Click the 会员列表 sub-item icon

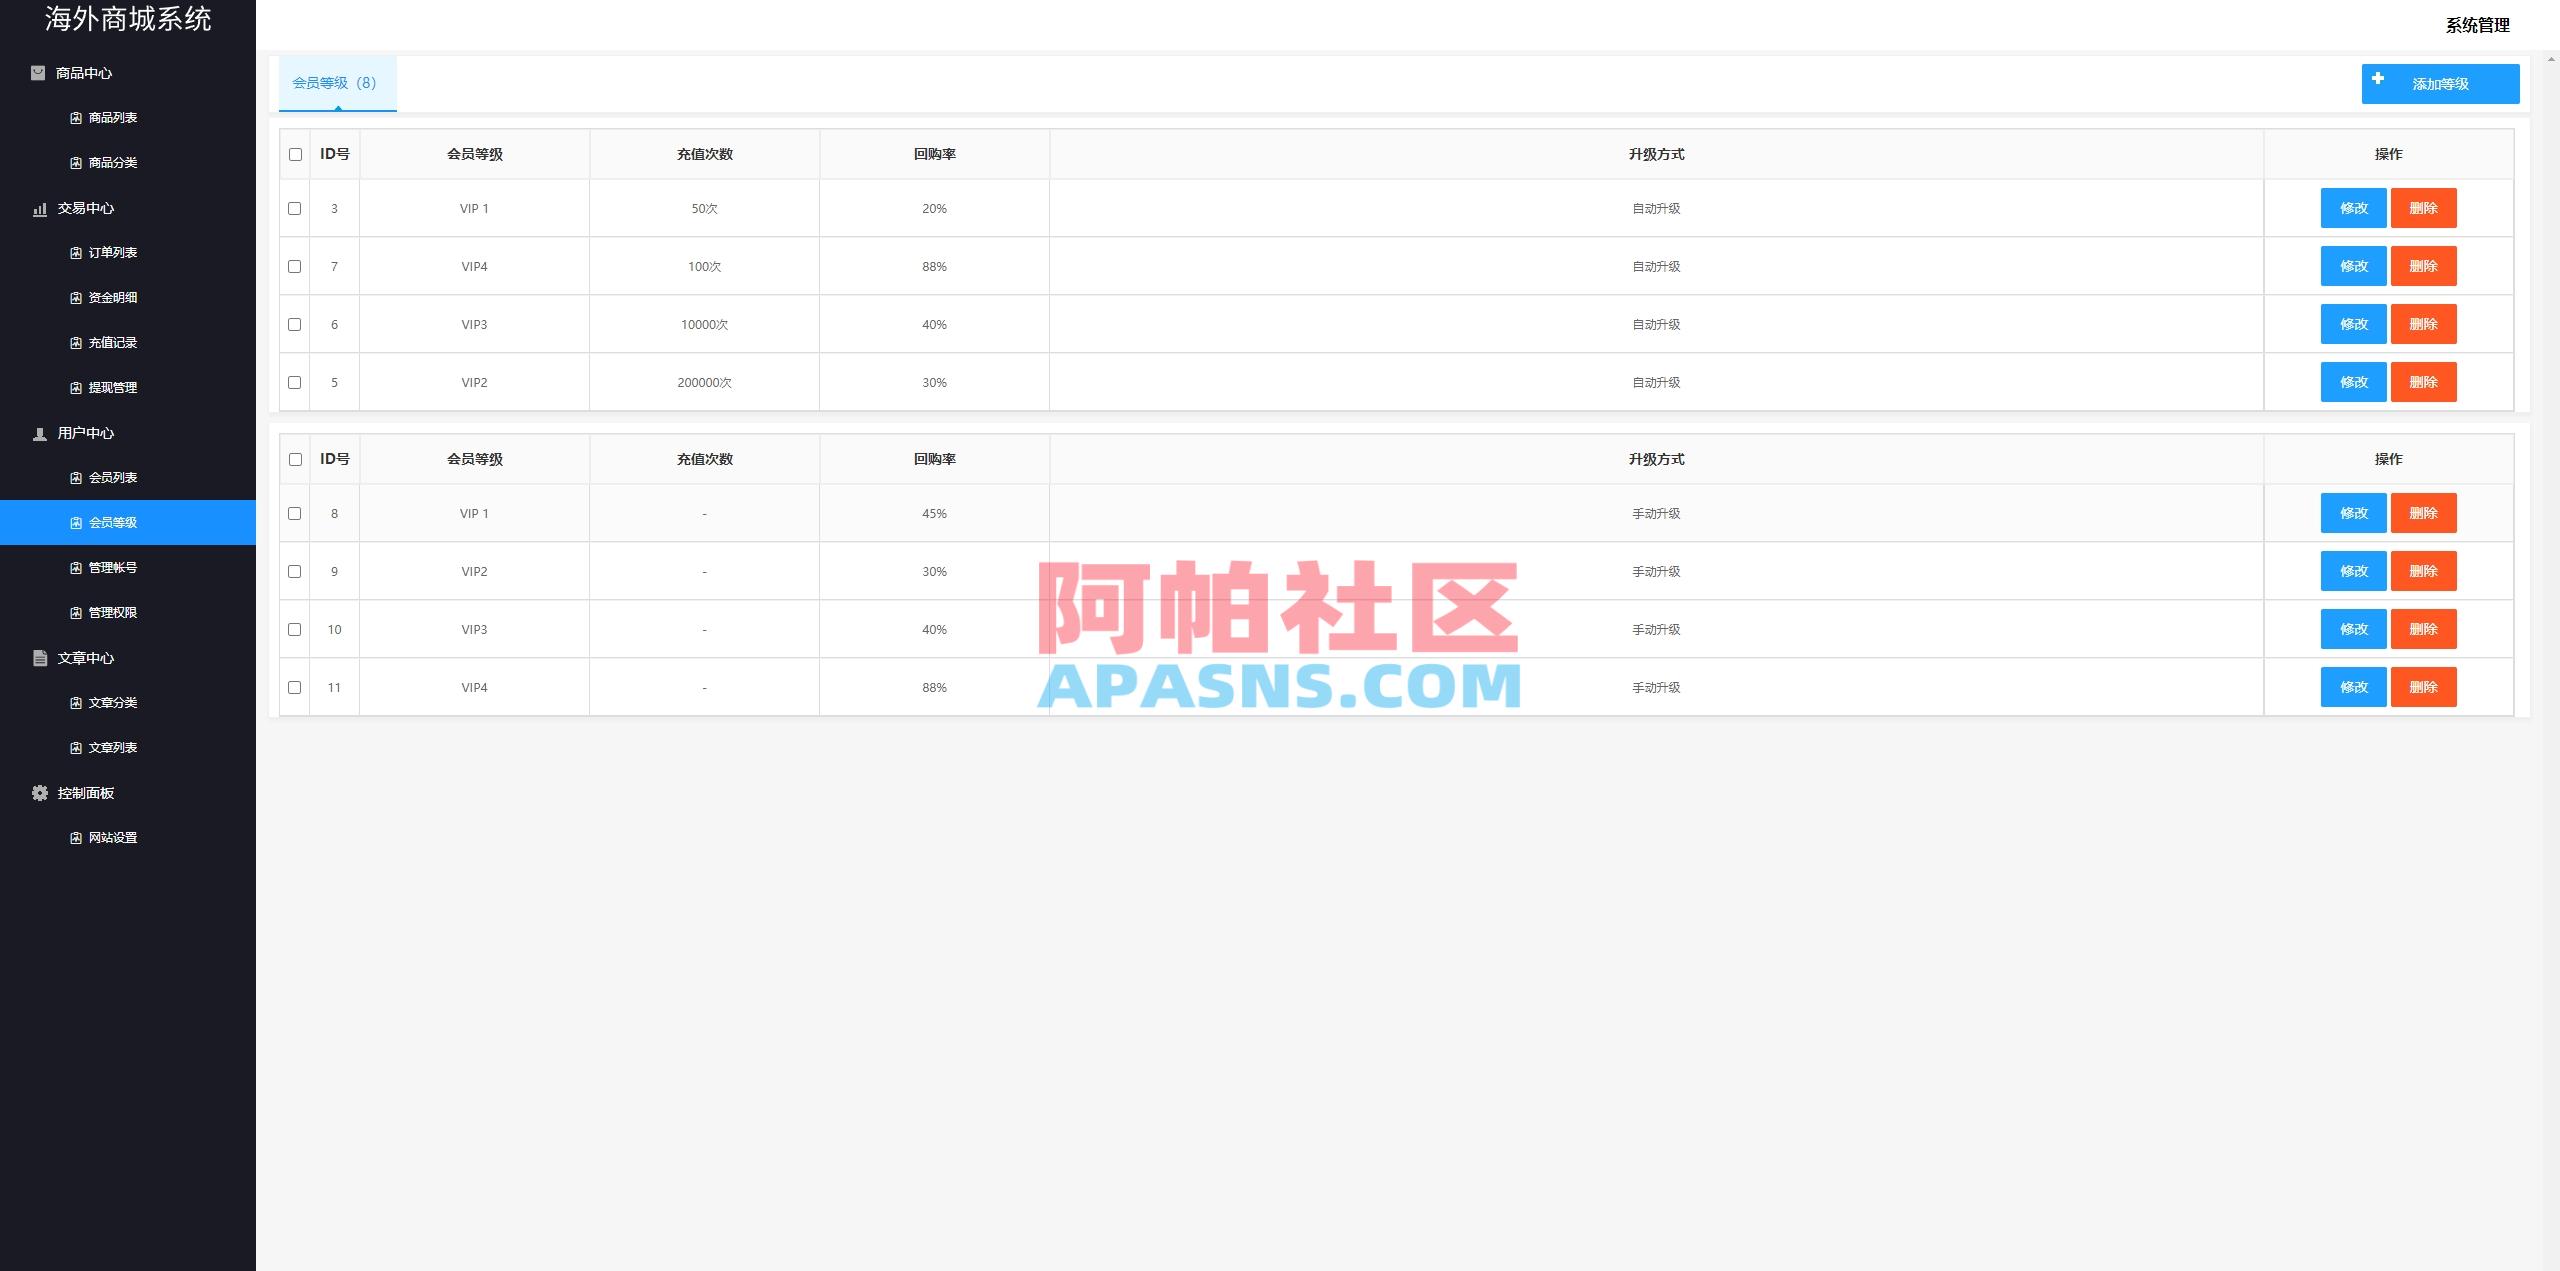tap(75, 477)
